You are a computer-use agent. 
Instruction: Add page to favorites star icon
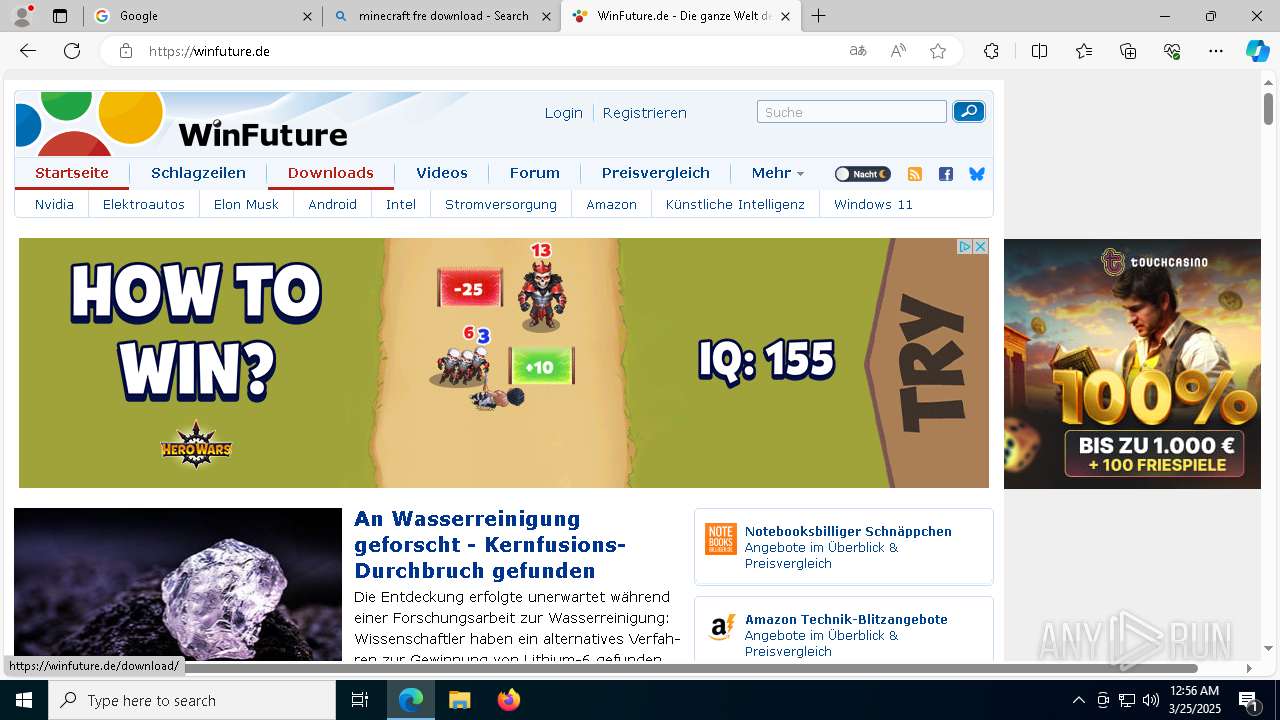[938, 51]
